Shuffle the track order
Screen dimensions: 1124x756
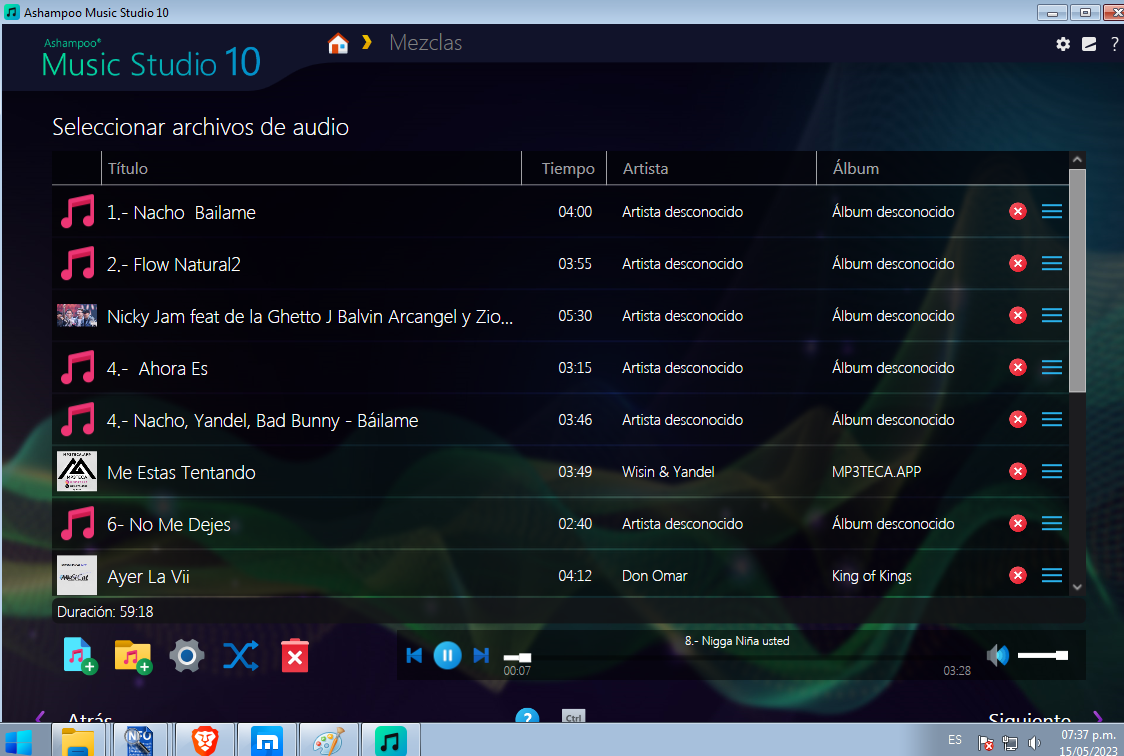pyautogui.click(x=241, y=656)
